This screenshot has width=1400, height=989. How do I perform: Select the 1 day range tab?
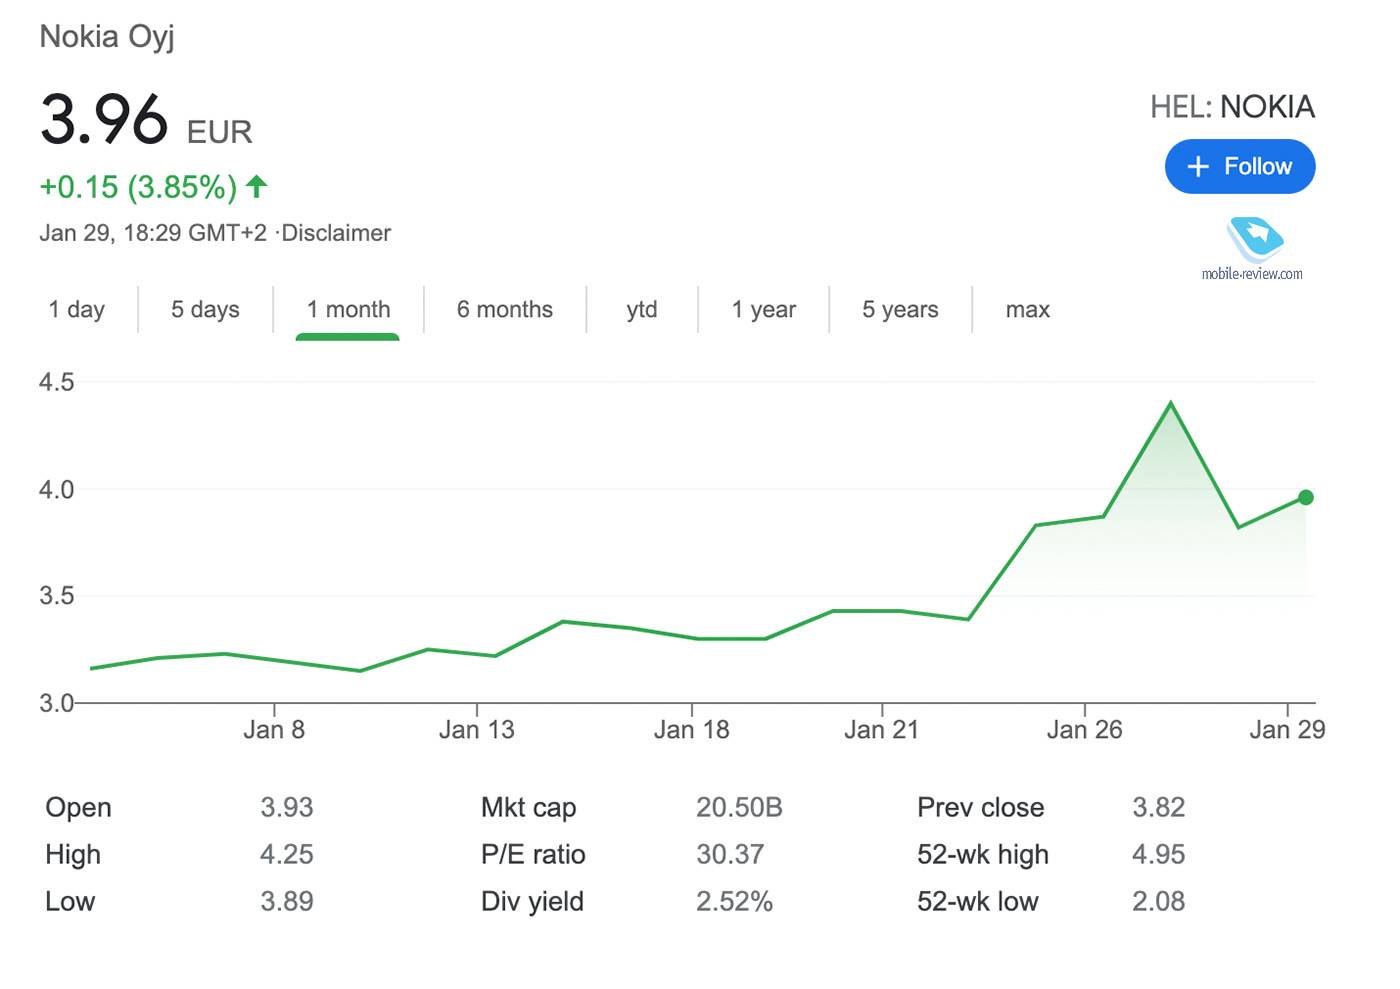(x=77, y=310)
